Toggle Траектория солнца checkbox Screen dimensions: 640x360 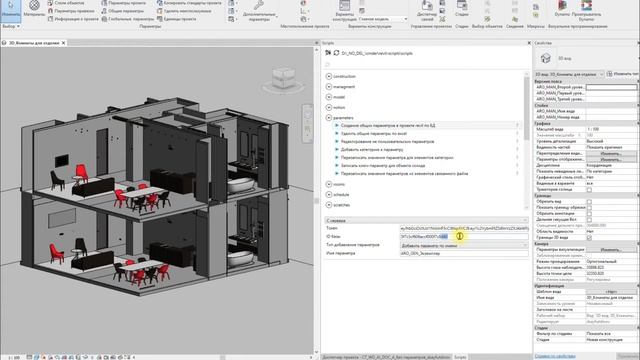tap(589, 190)
